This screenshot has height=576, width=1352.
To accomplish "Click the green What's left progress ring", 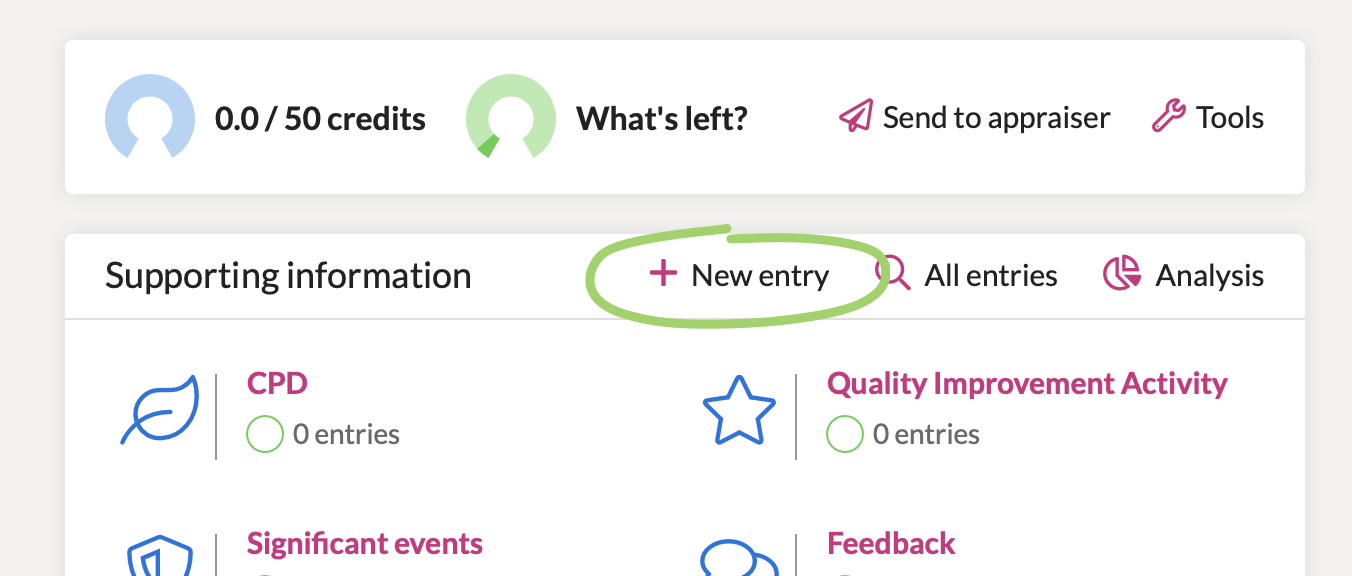I will pyautogui.click(x=511, y=117).
